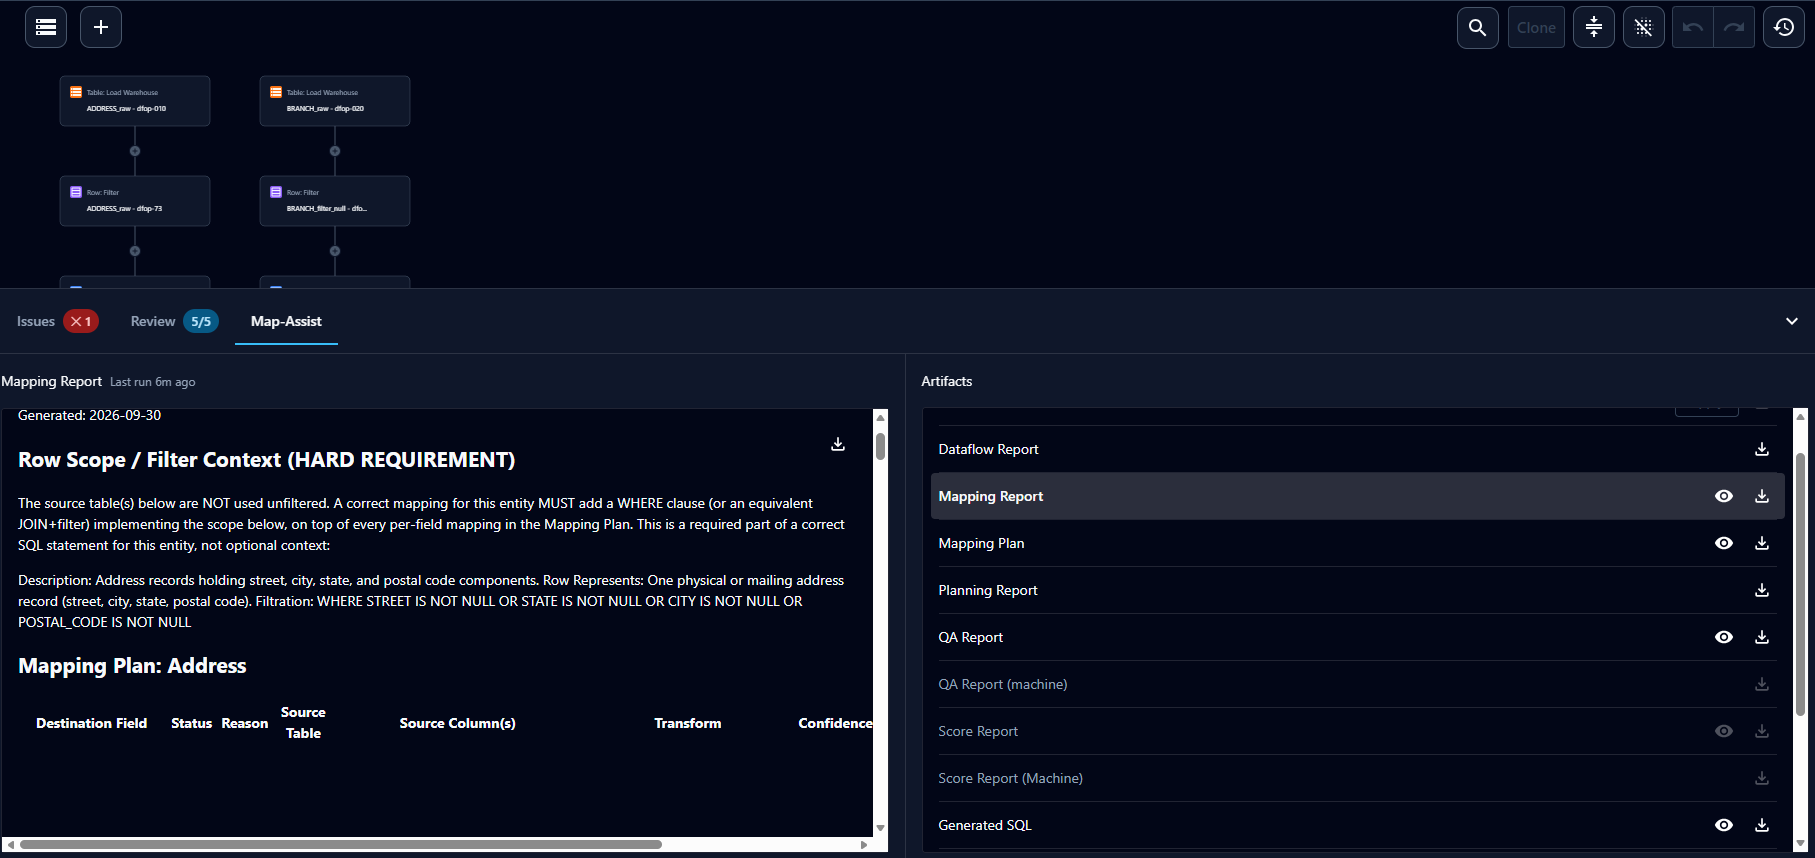Click the redo arrow in the toolbar
1815x858 pixels.
click(1734, 27)
